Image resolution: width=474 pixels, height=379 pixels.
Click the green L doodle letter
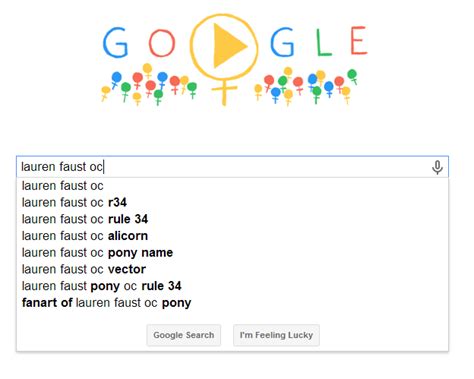[x=323, y=42]
